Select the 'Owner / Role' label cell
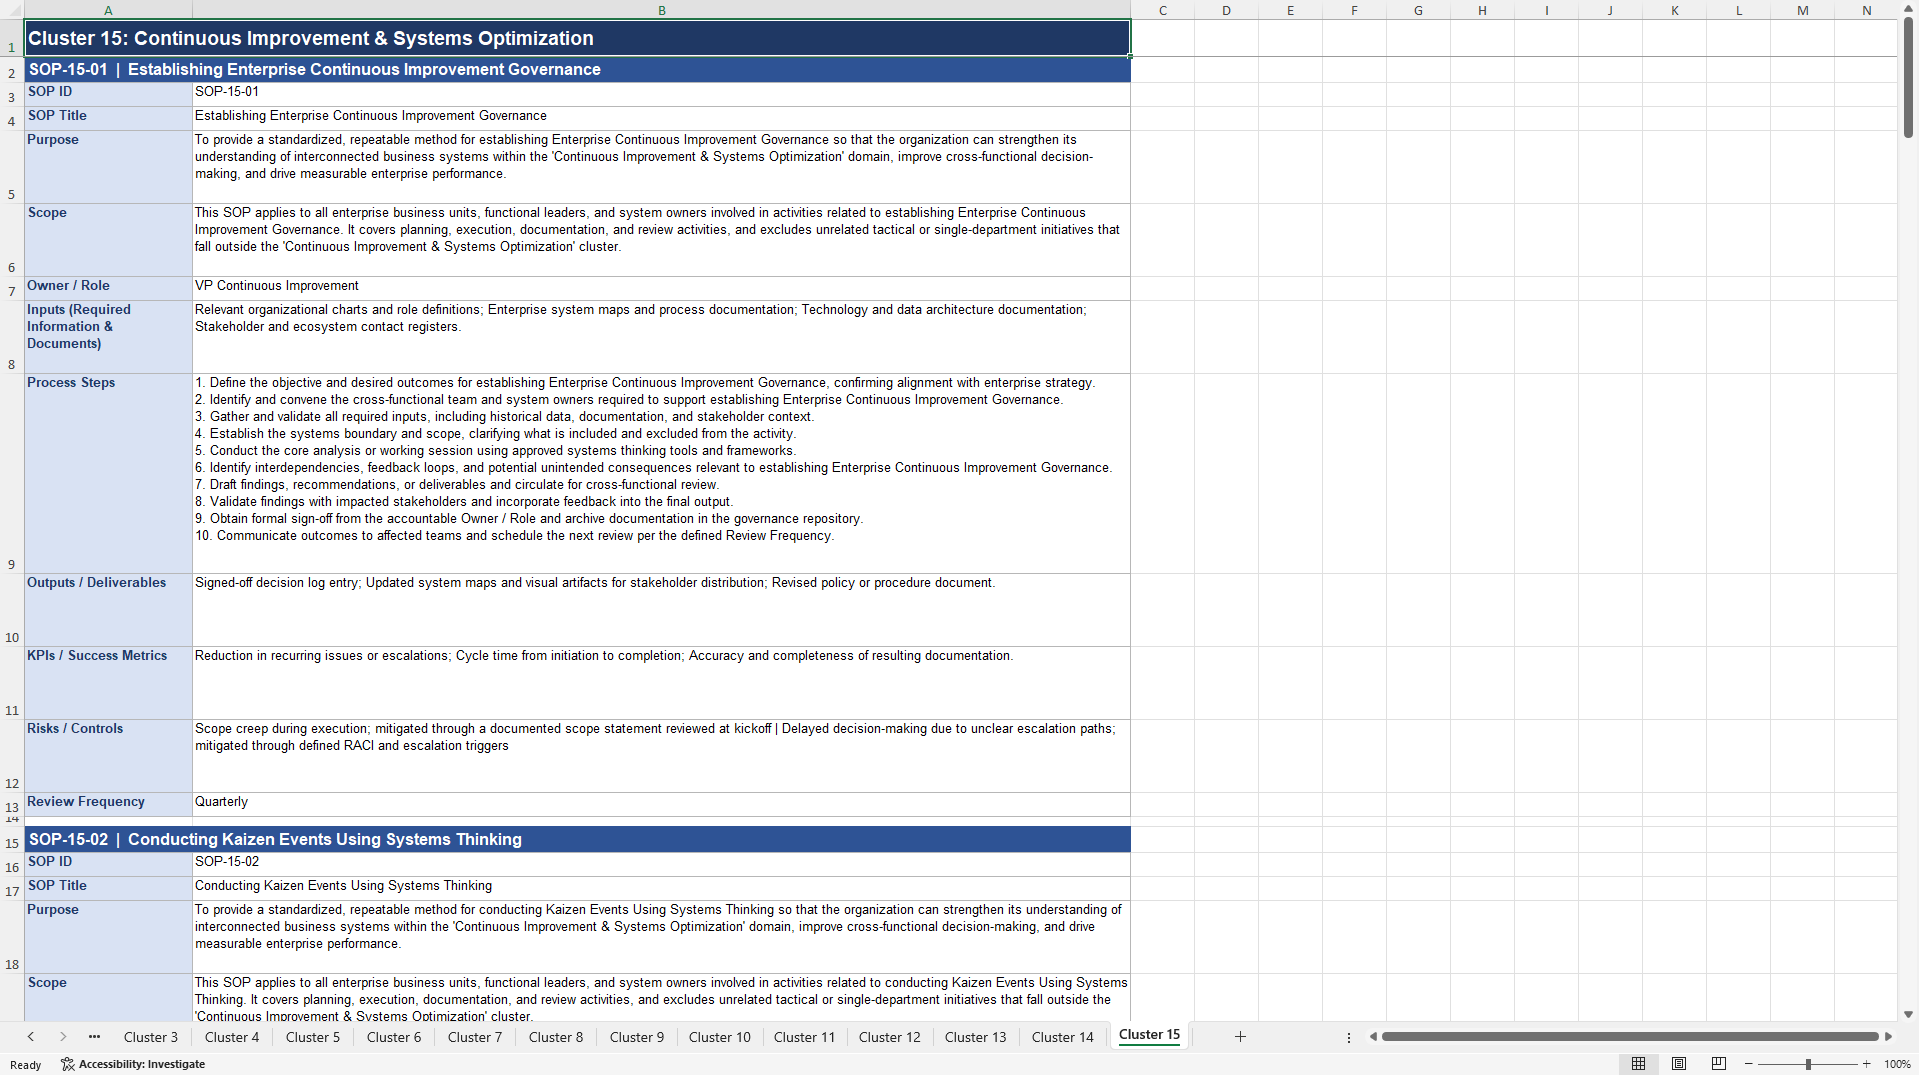The width and height of the screenshot is (1919, 1075). click(108, 288)
